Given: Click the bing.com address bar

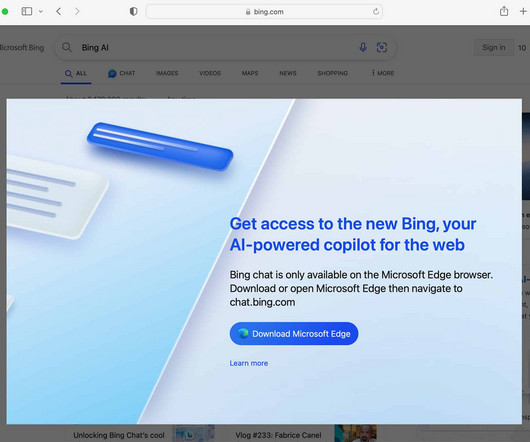Looking at the screenshot, I should (264, 12).
